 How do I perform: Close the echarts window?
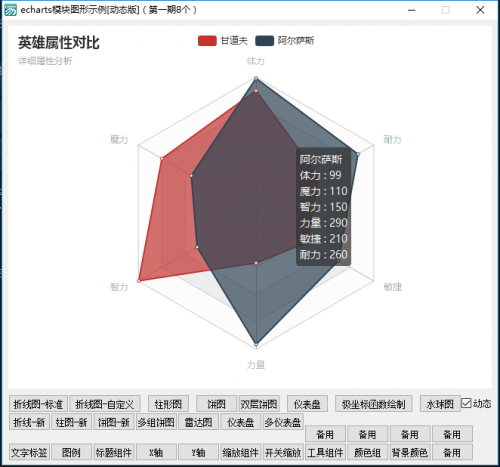(x=480, y=10)
